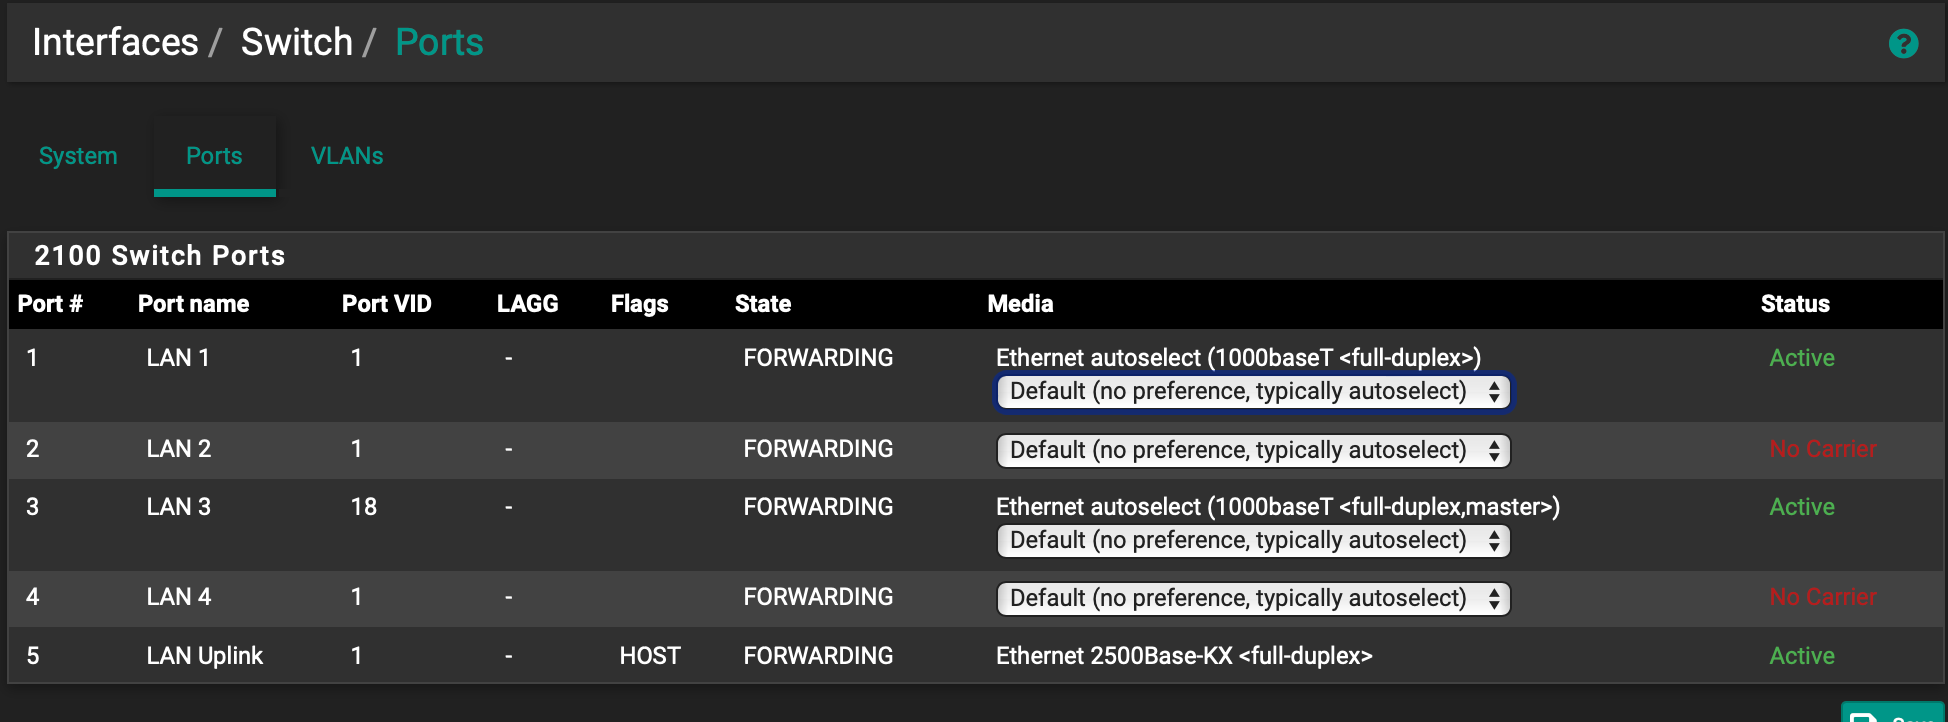
Task: Click the Status column header
Action: click(x=1795, y=304)
